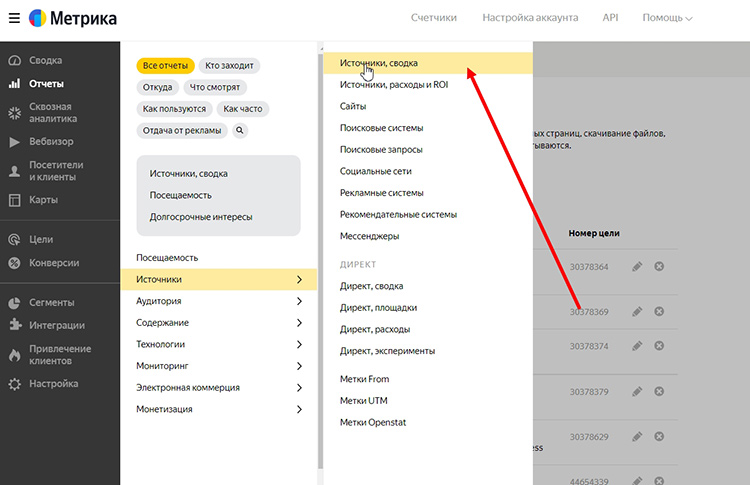
Task: Open Источники, сводка in the submenu
Action: (x=428, y=63)
